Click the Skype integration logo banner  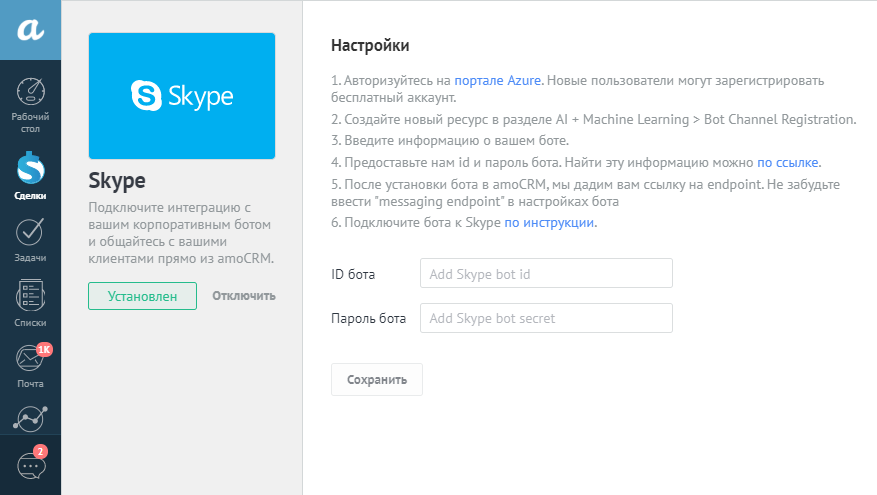[x=182, y=96]
